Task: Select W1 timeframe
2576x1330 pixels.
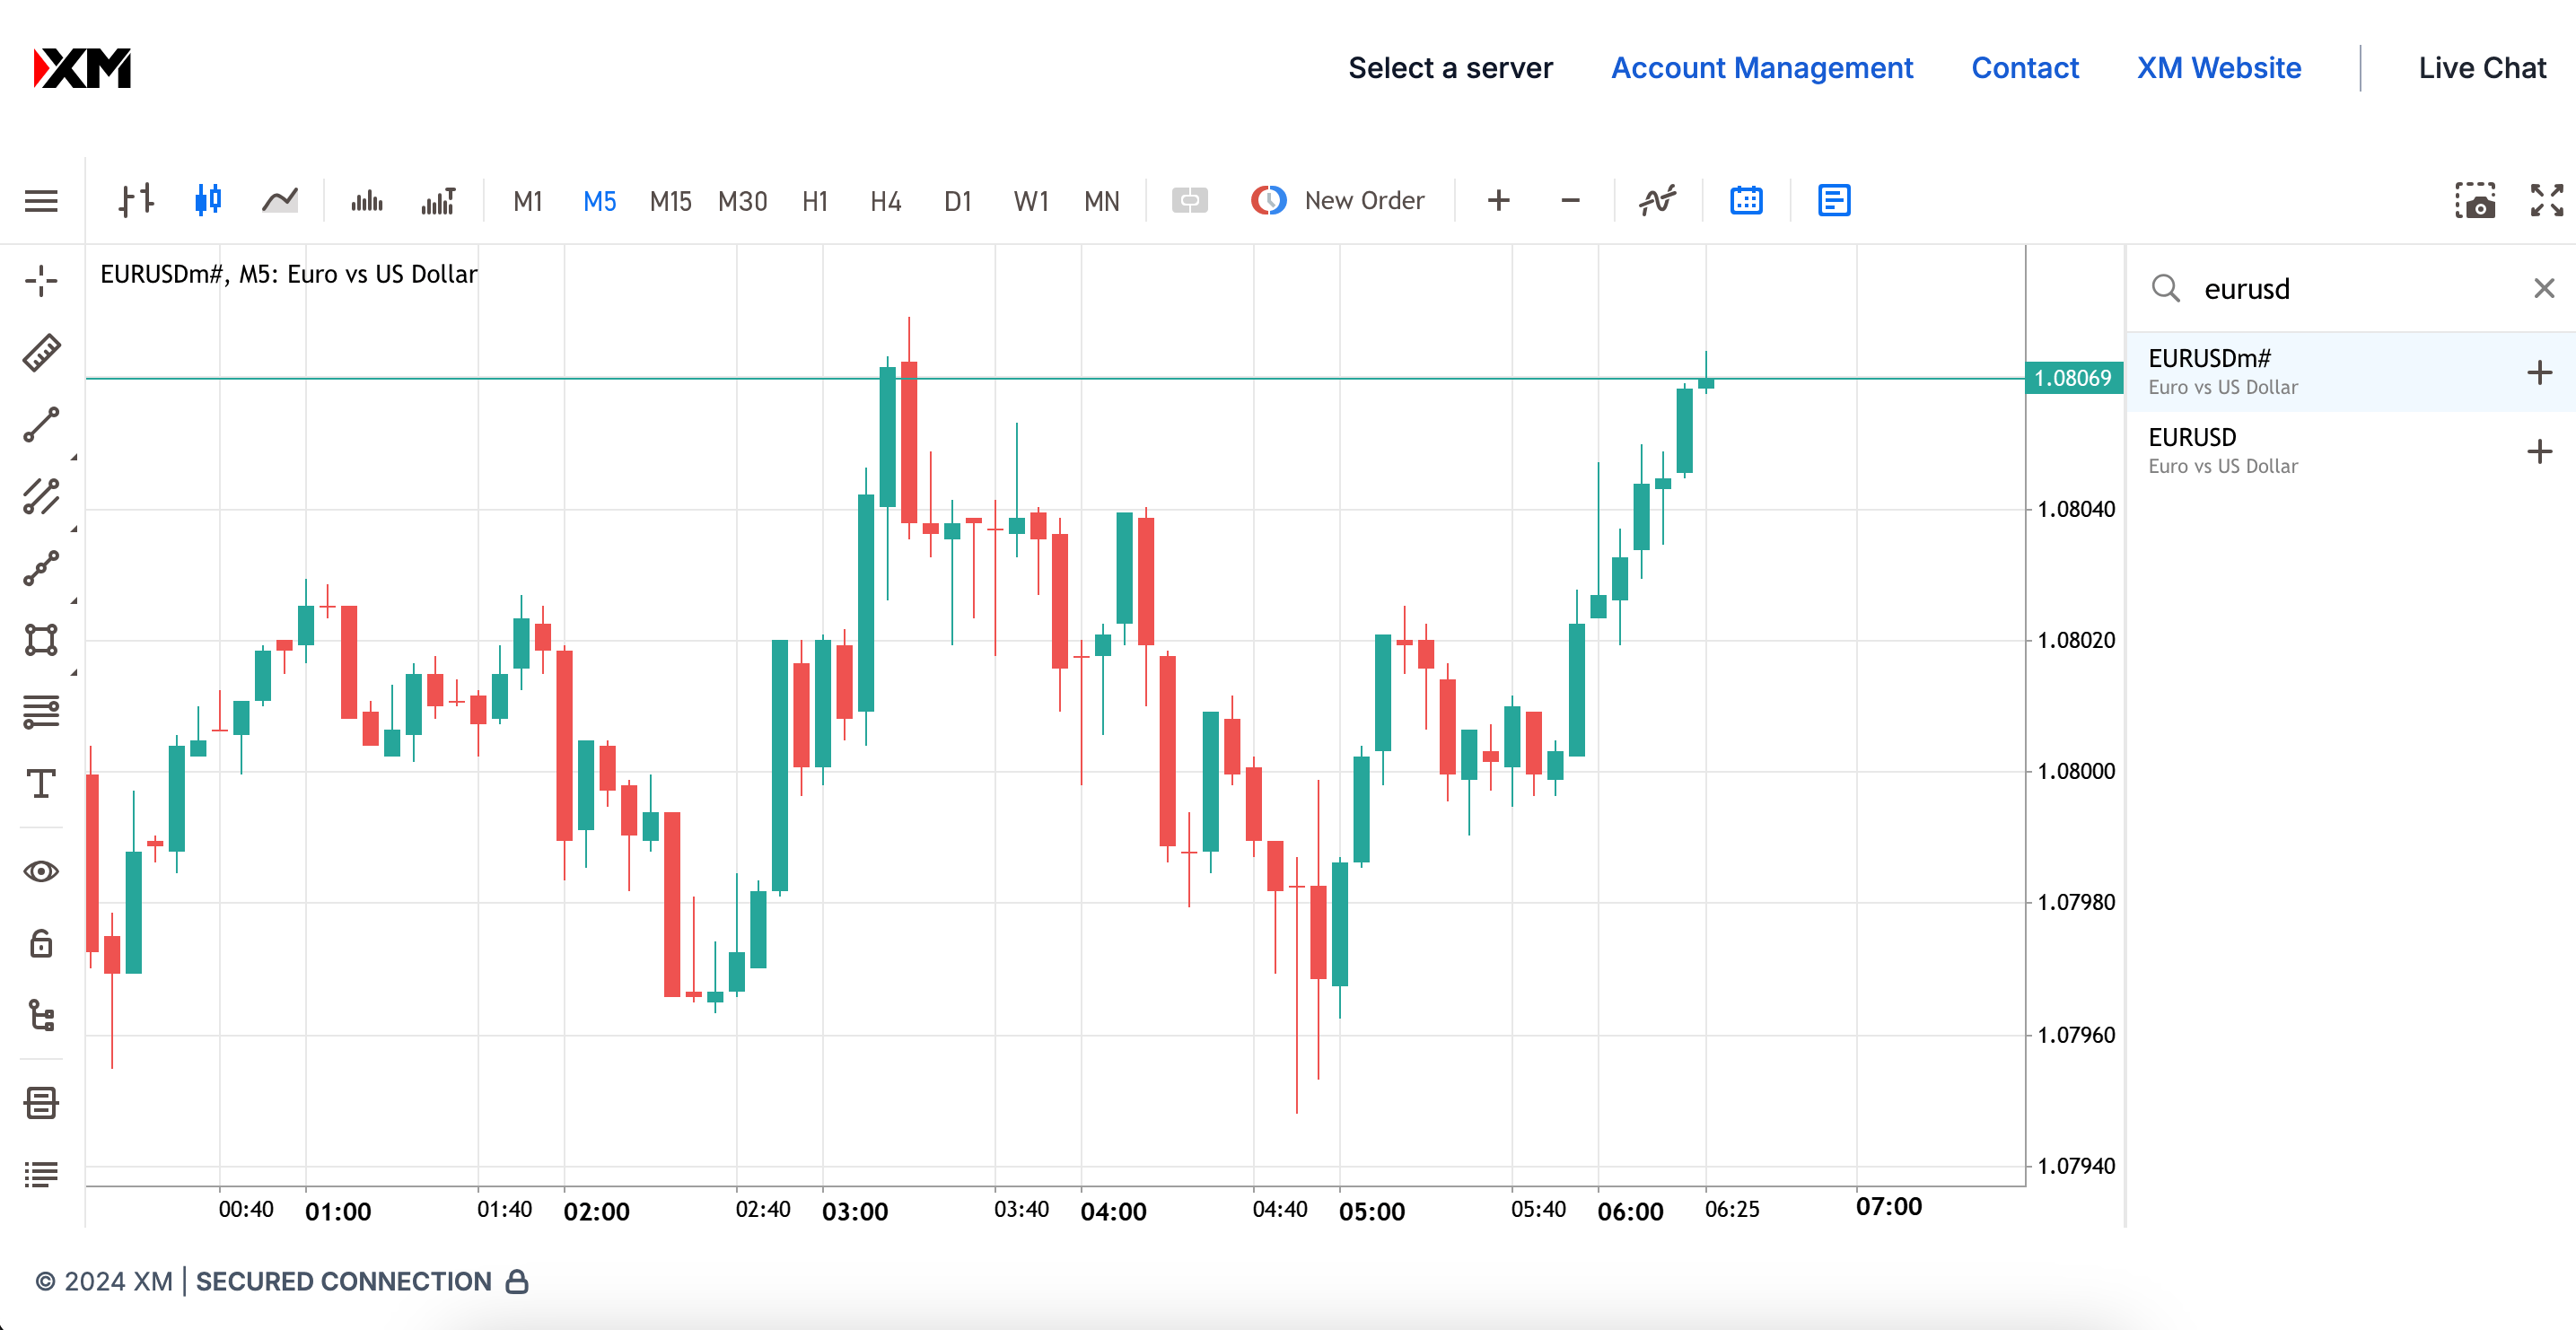Action: click(1031, 201)
